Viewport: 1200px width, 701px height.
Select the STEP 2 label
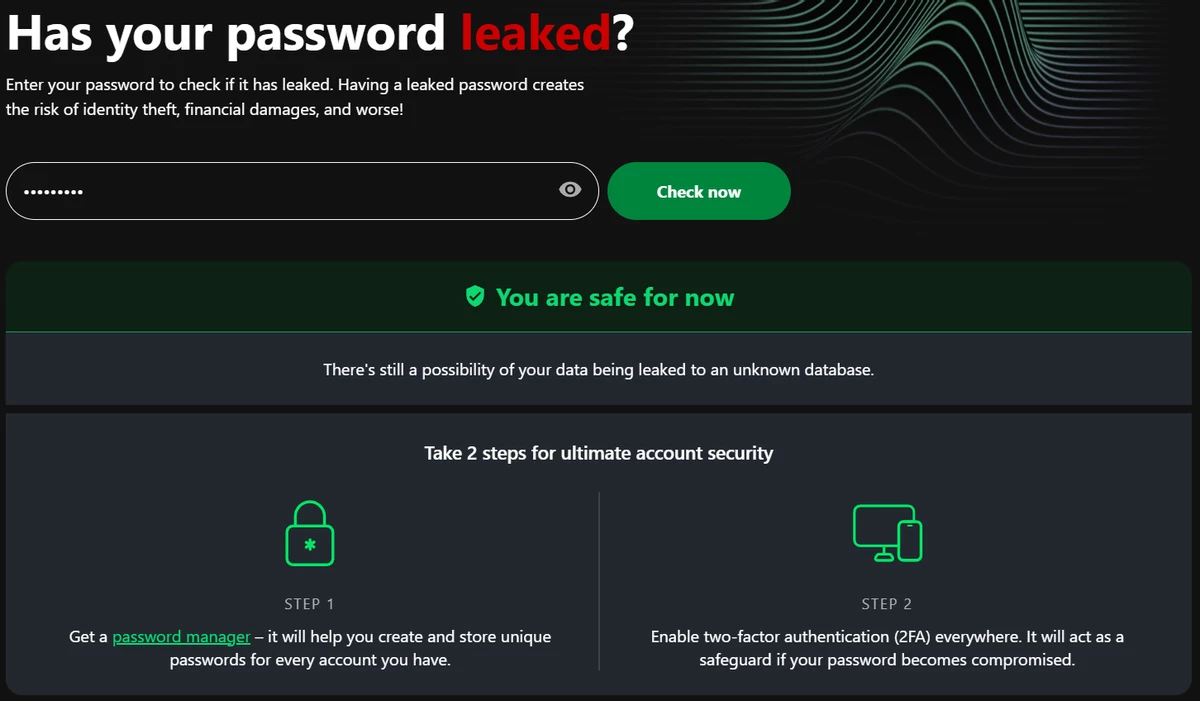click(887, 604)
